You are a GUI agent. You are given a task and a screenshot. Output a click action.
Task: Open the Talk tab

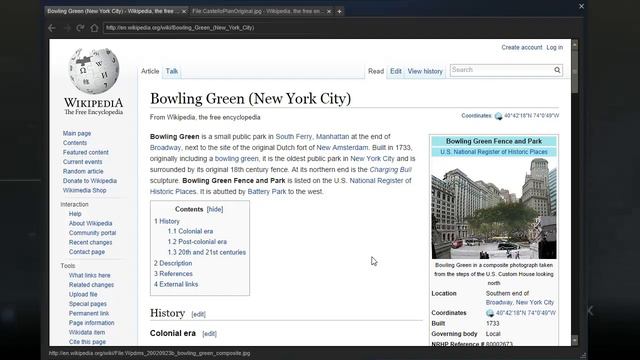(172, 71)
